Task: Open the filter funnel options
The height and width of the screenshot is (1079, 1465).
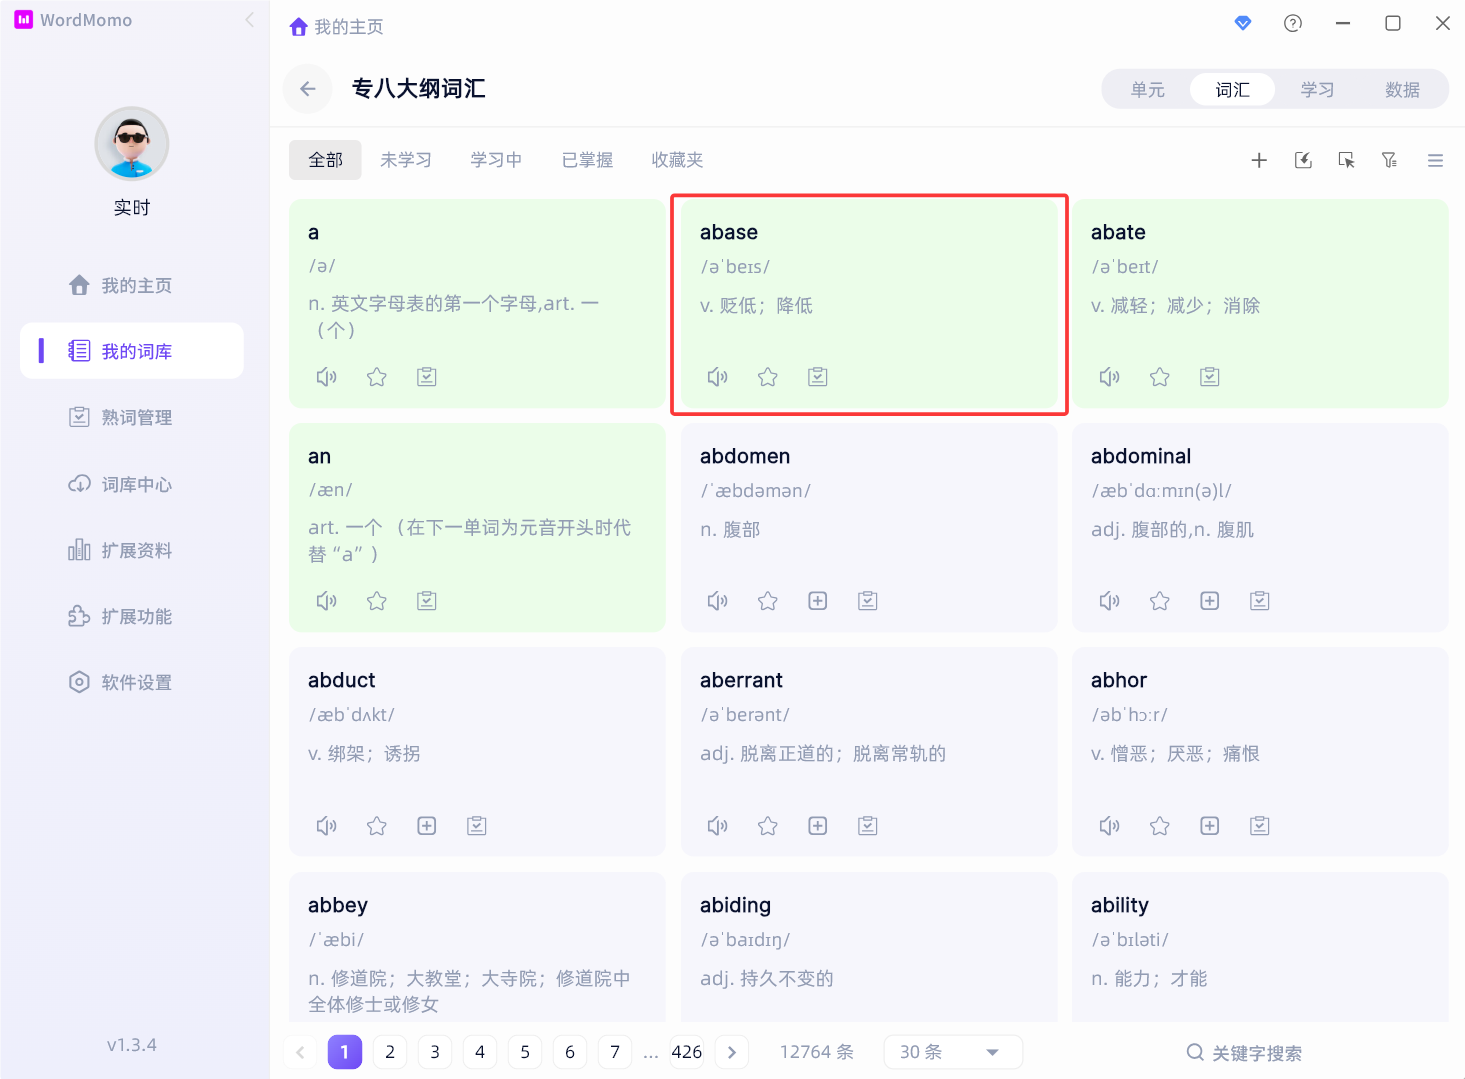Action: tap(1390, 160)
